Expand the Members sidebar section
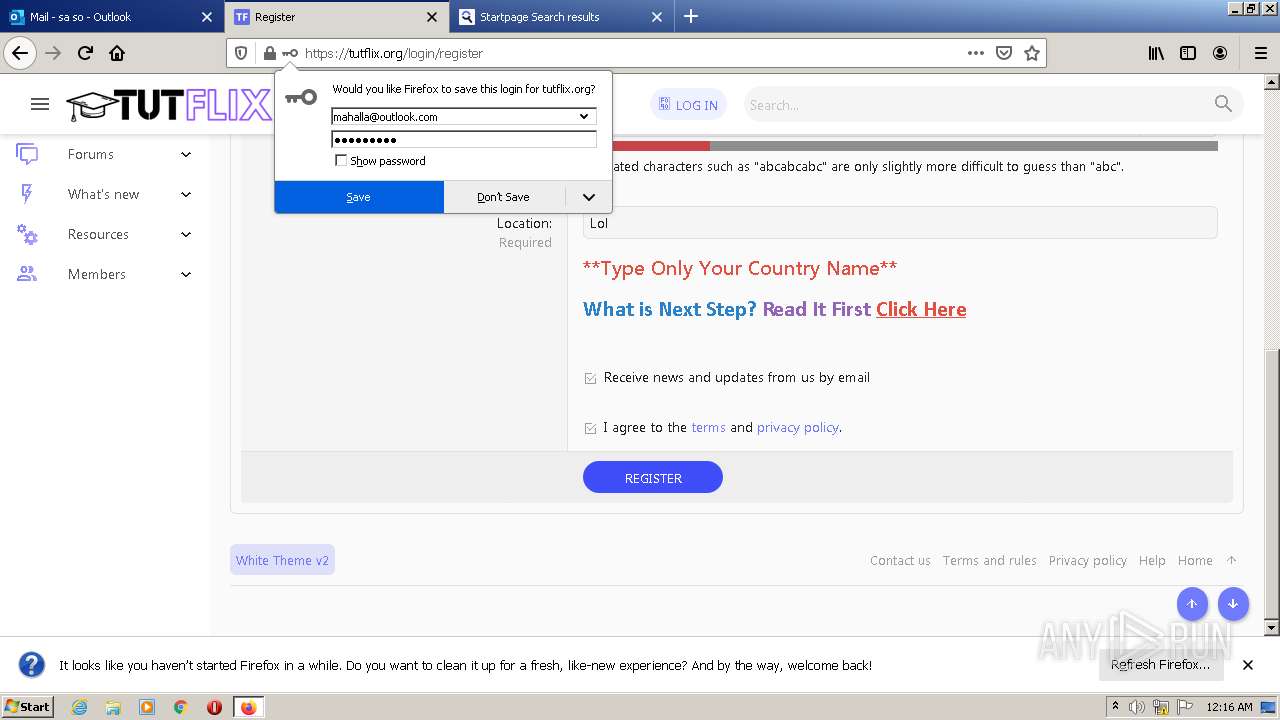Screen dimensions: 1280x720 186,274
